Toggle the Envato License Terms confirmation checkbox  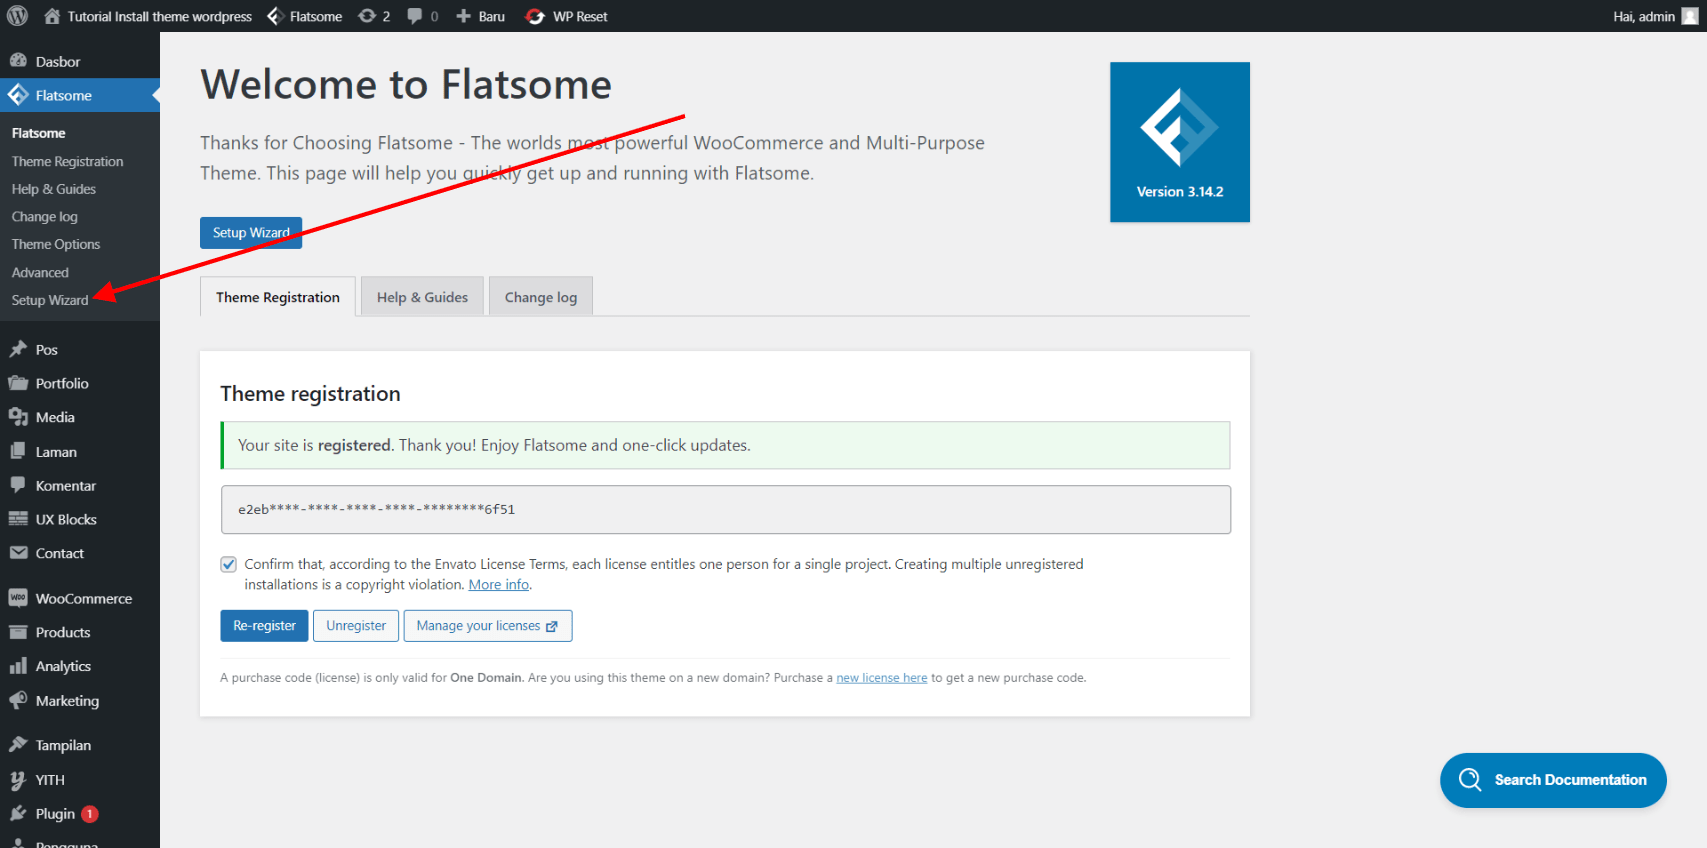coord(229,565)
